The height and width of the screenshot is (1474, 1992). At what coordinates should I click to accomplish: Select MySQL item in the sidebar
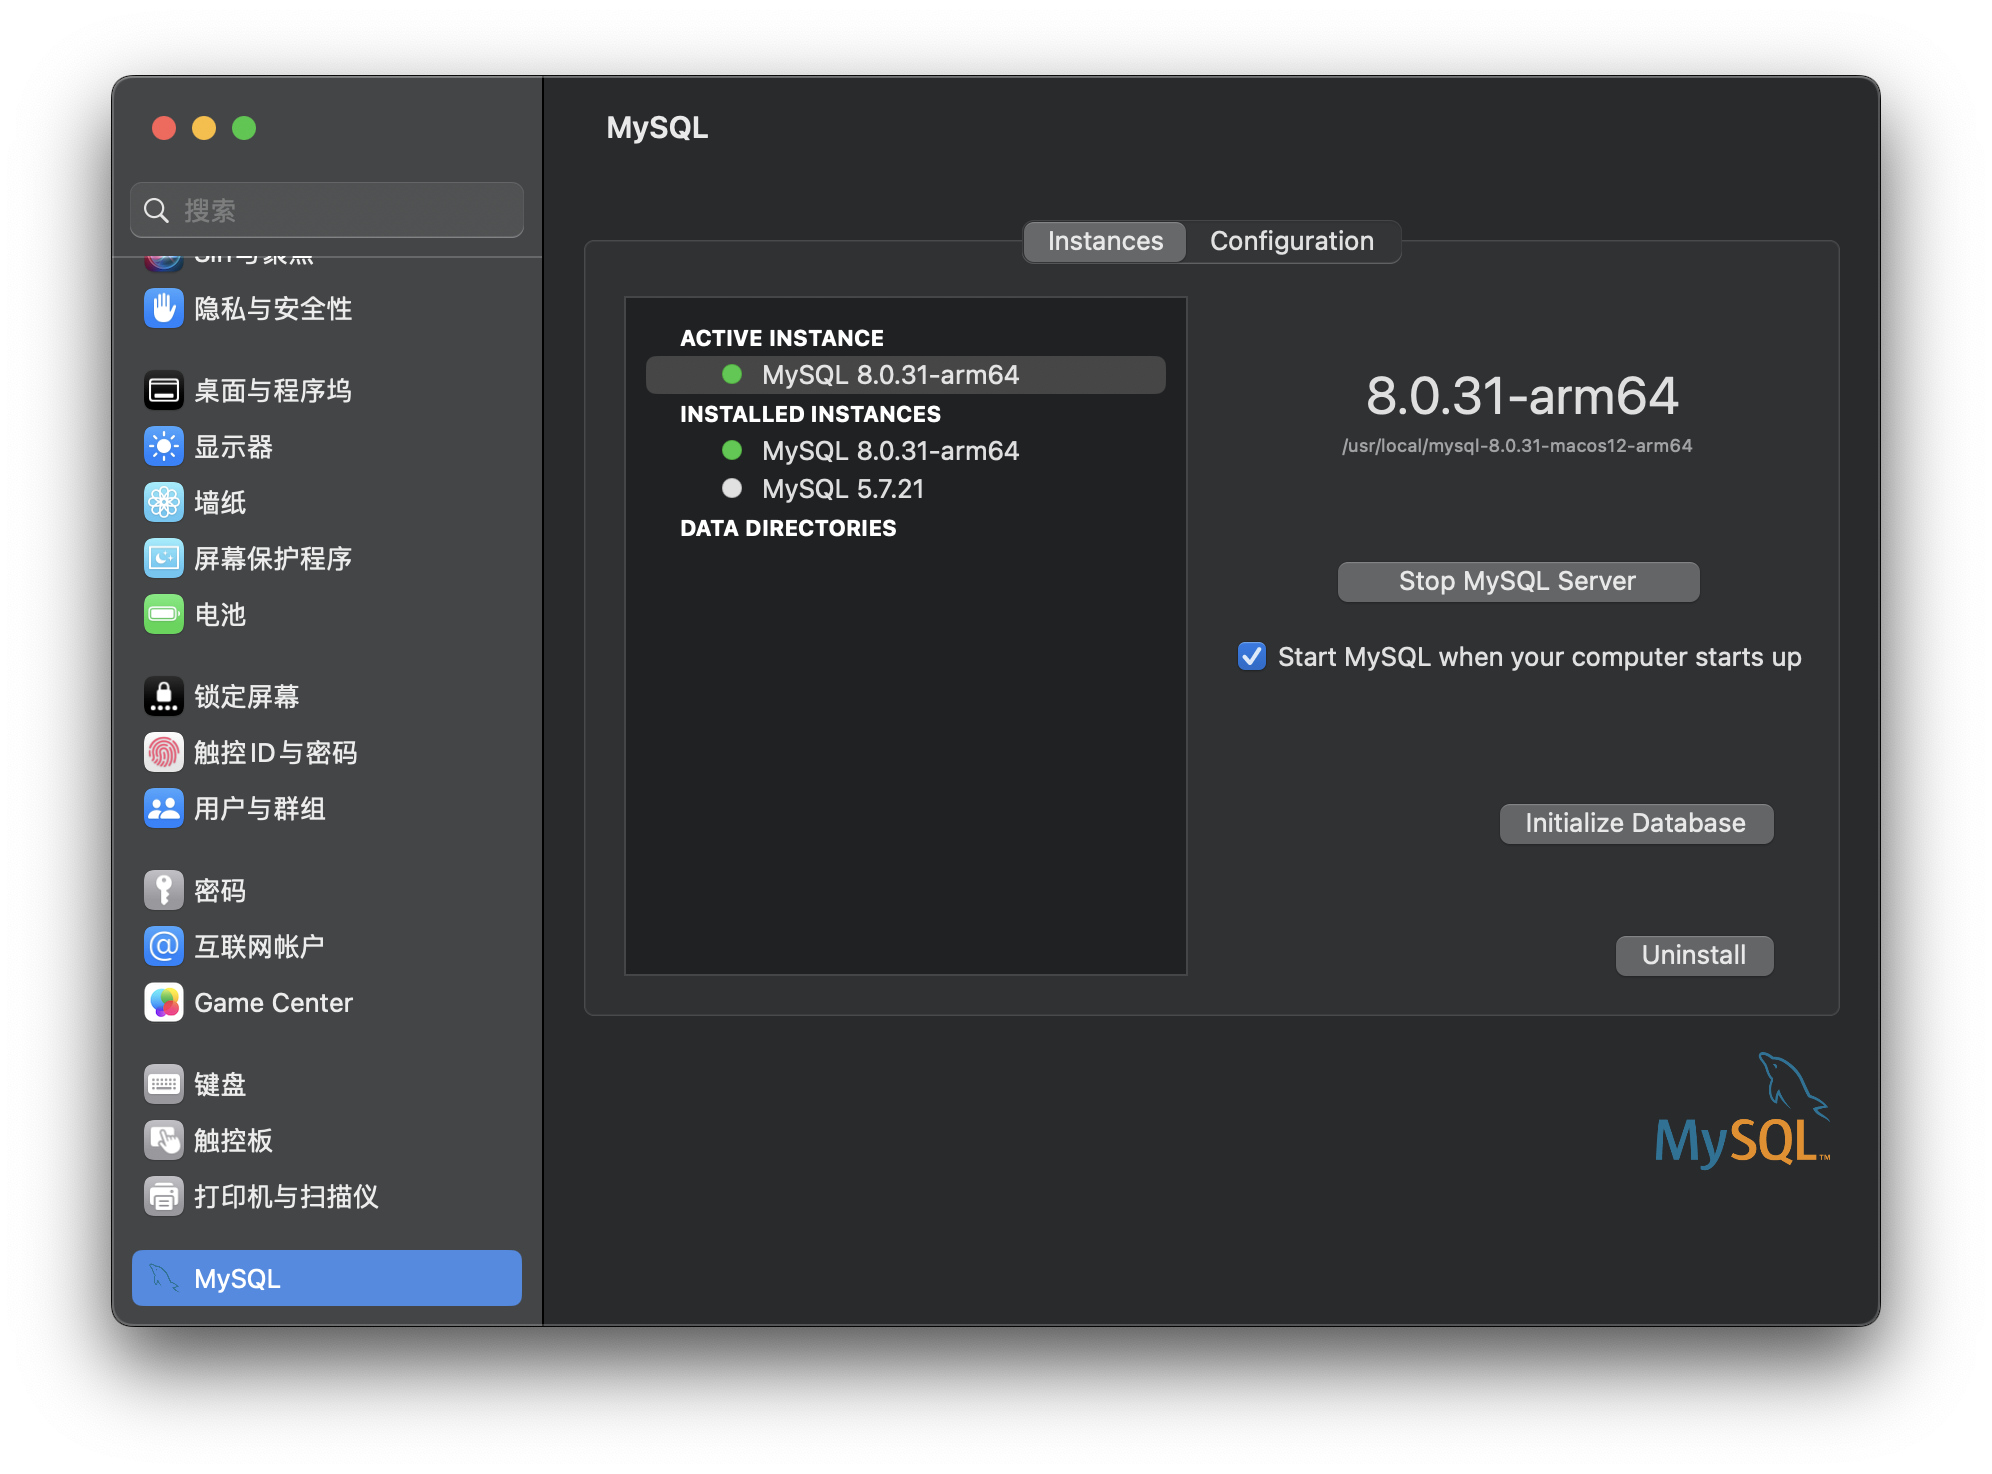point(327,1279)
